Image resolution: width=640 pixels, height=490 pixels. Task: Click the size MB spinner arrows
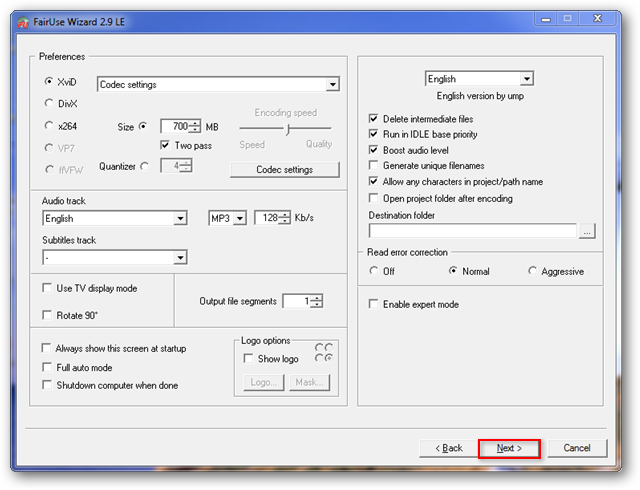click(195, 126)
